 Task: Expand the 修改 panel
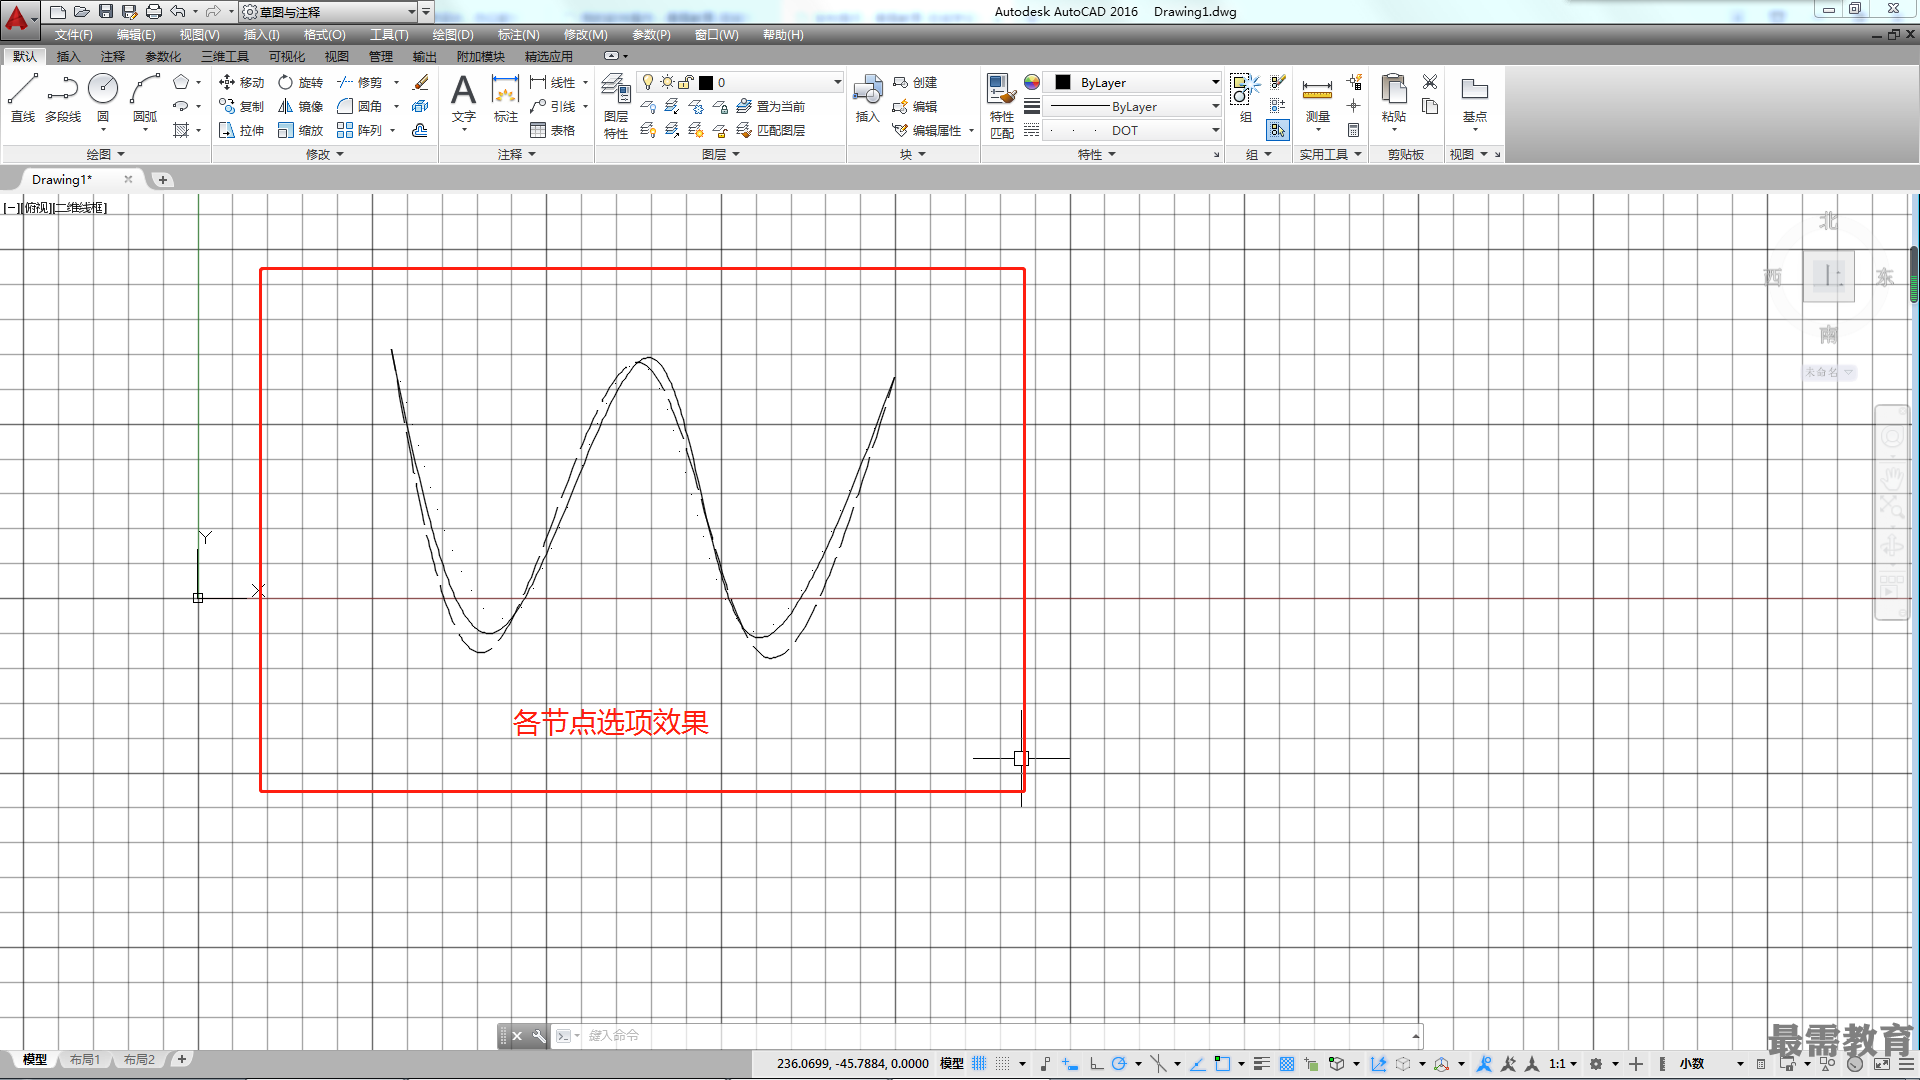pos(325,154)
